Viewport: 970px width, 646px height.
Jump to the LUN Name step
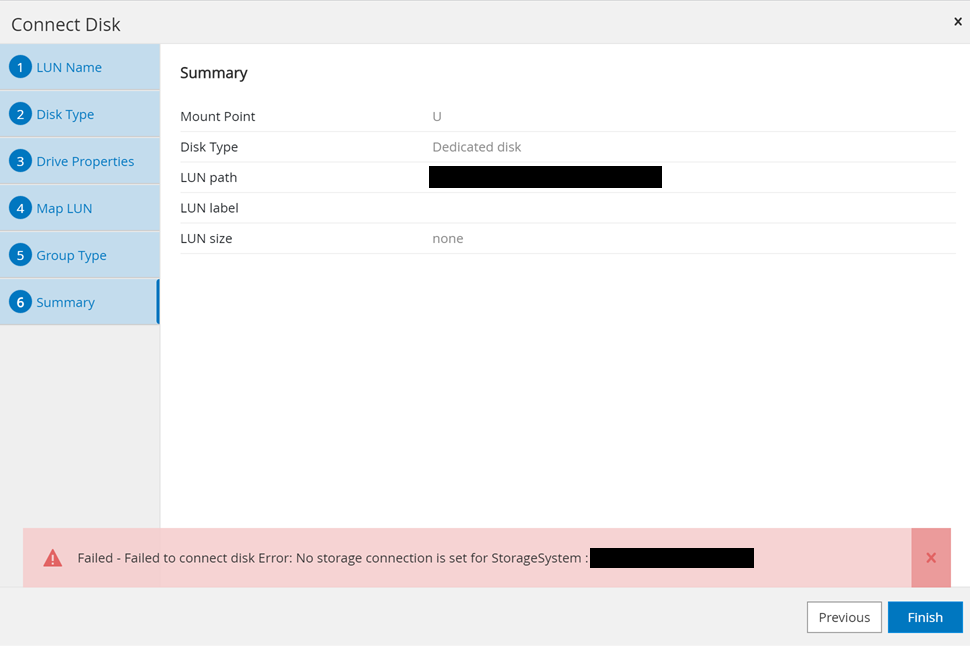tap(69, 68)
